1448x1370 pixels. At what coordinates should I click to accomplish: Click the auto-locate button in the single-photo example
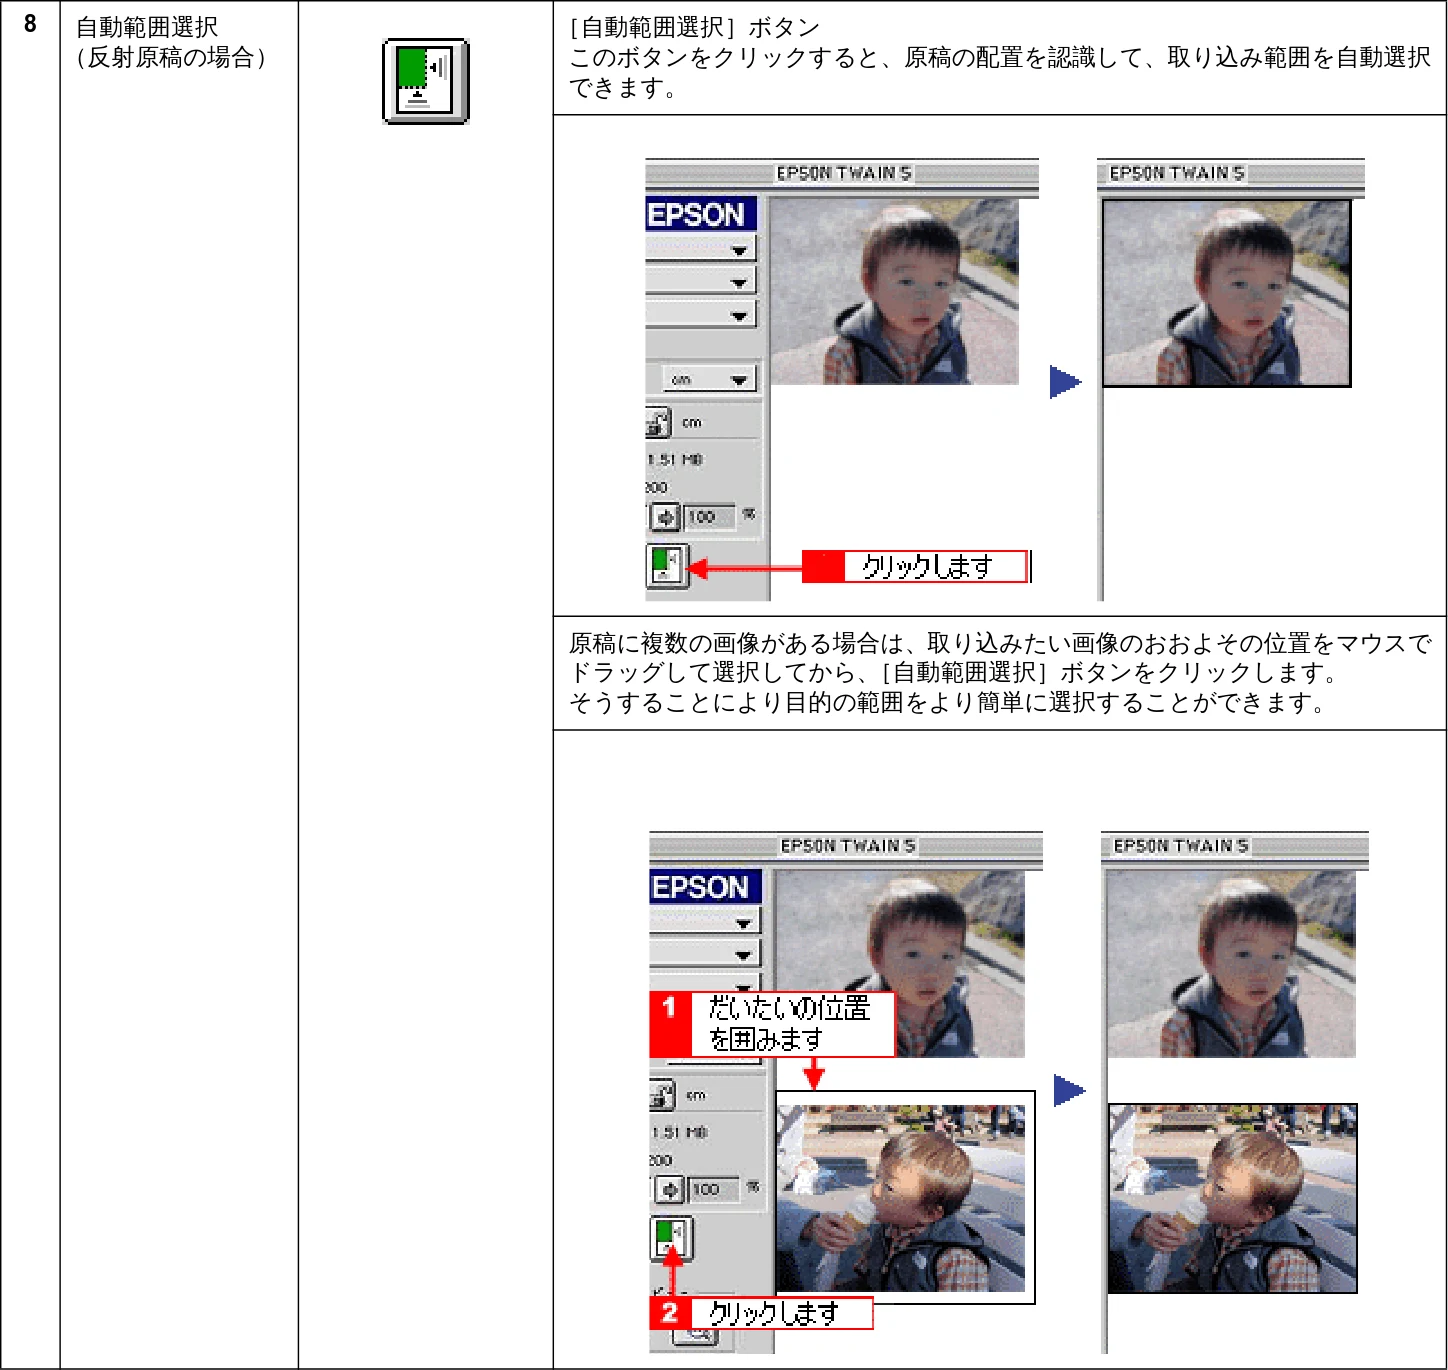click(667, 565)
